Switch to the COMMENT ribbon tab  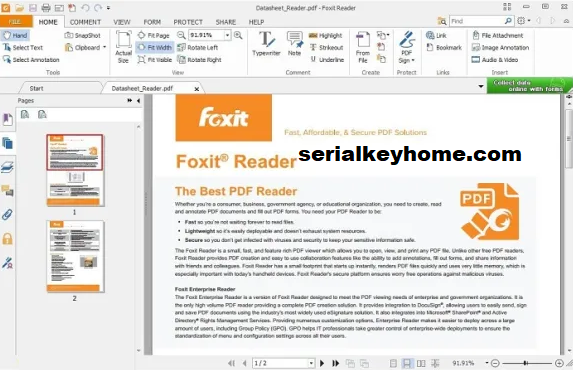(85, 22)
